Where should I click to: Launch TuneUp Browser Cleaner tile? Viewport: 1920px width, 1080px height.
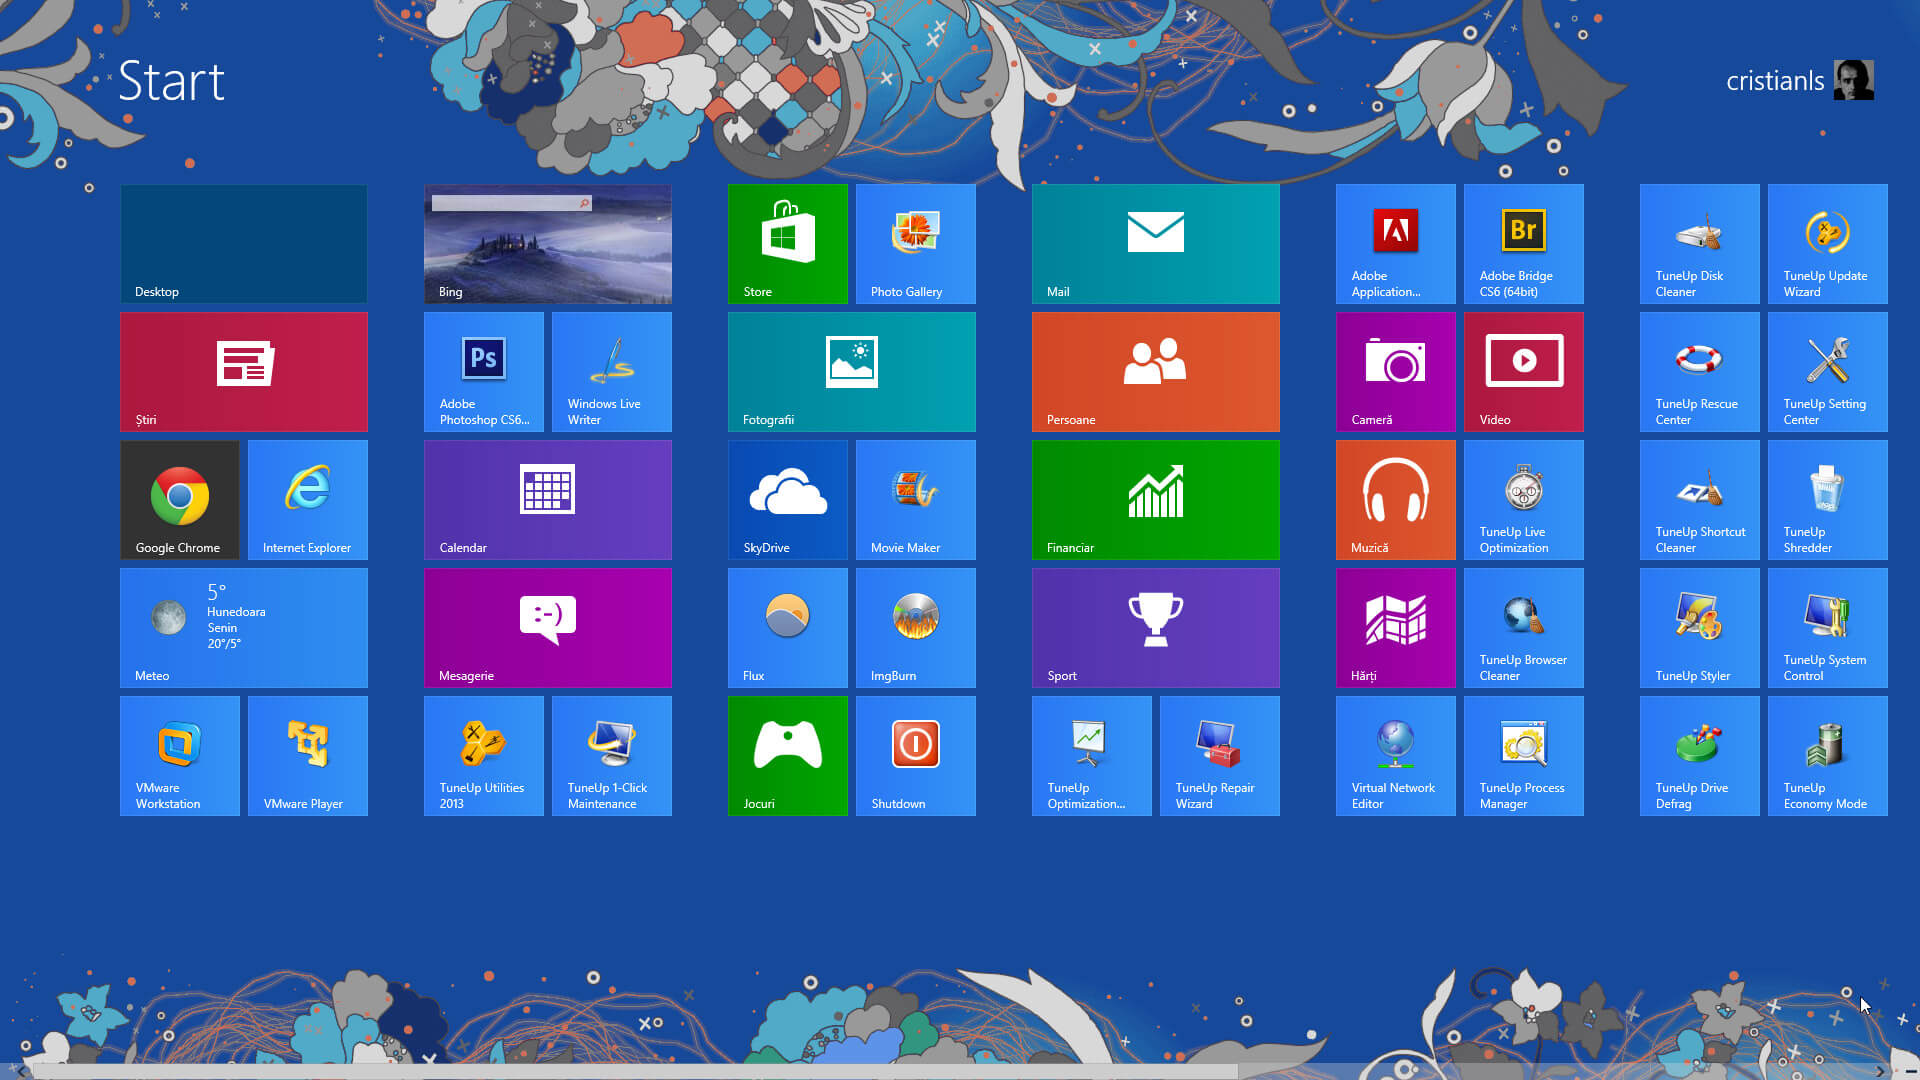click(x=1523, y=627)
